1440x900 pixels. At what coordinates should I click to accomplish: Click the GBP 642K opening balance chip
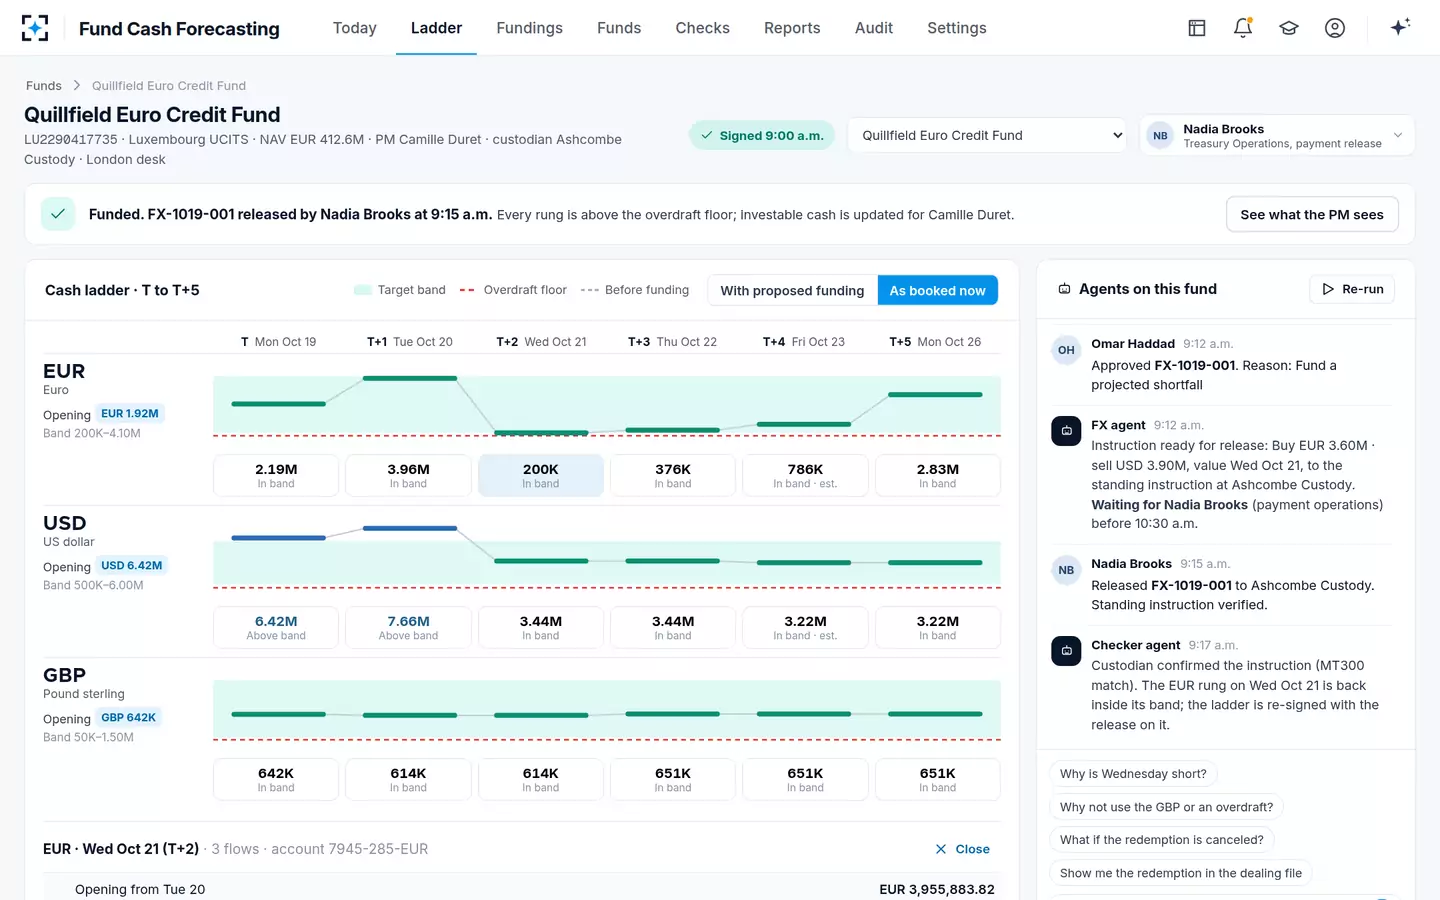pyautogui.click(x=128, y=718)
